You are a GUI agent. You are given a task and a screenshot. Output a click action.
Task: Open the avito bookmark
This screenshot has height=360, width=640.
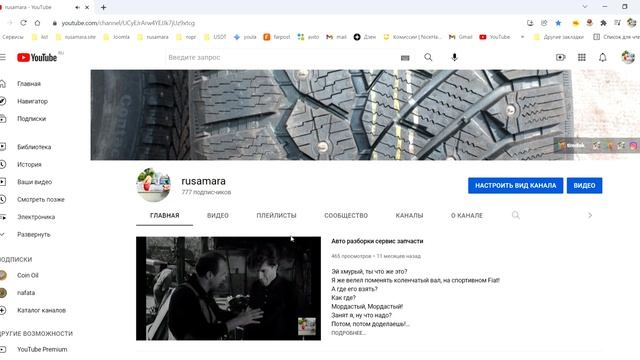(x=309, y=37)
